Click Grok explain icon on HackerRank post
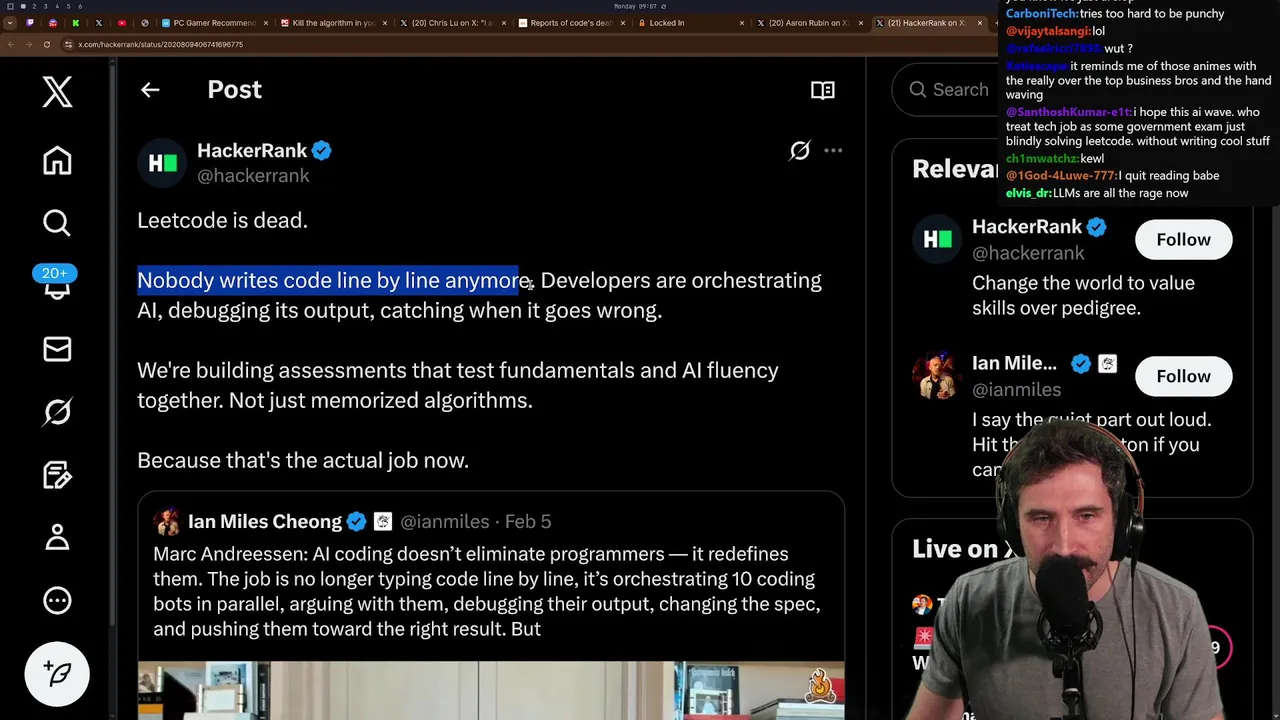Viewport: 1280px width, 720px height. (x=800, y=151)
